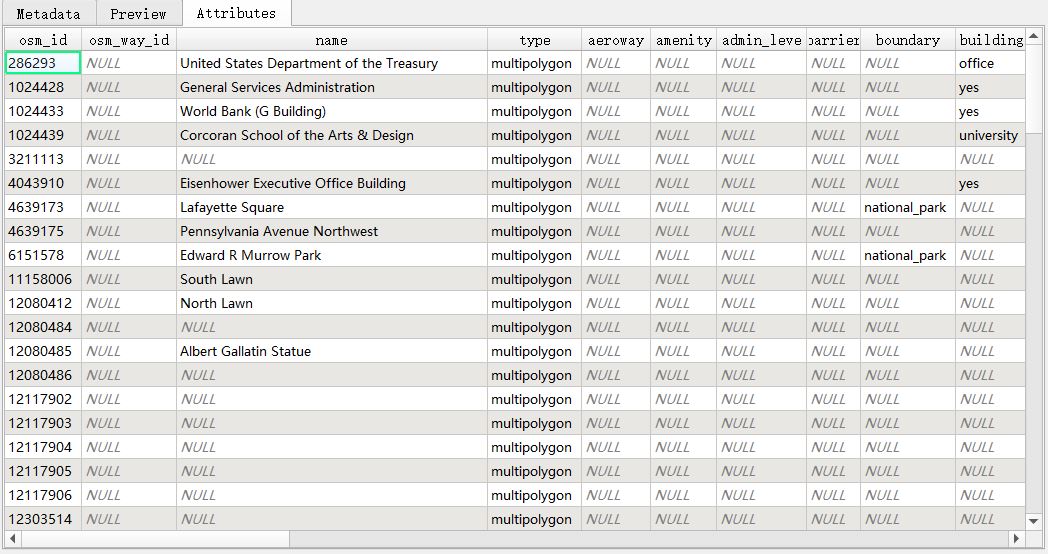Select the 'yes' building cell for World Bank
Viewport: 1048px width, 554px height.
(991, 112)
